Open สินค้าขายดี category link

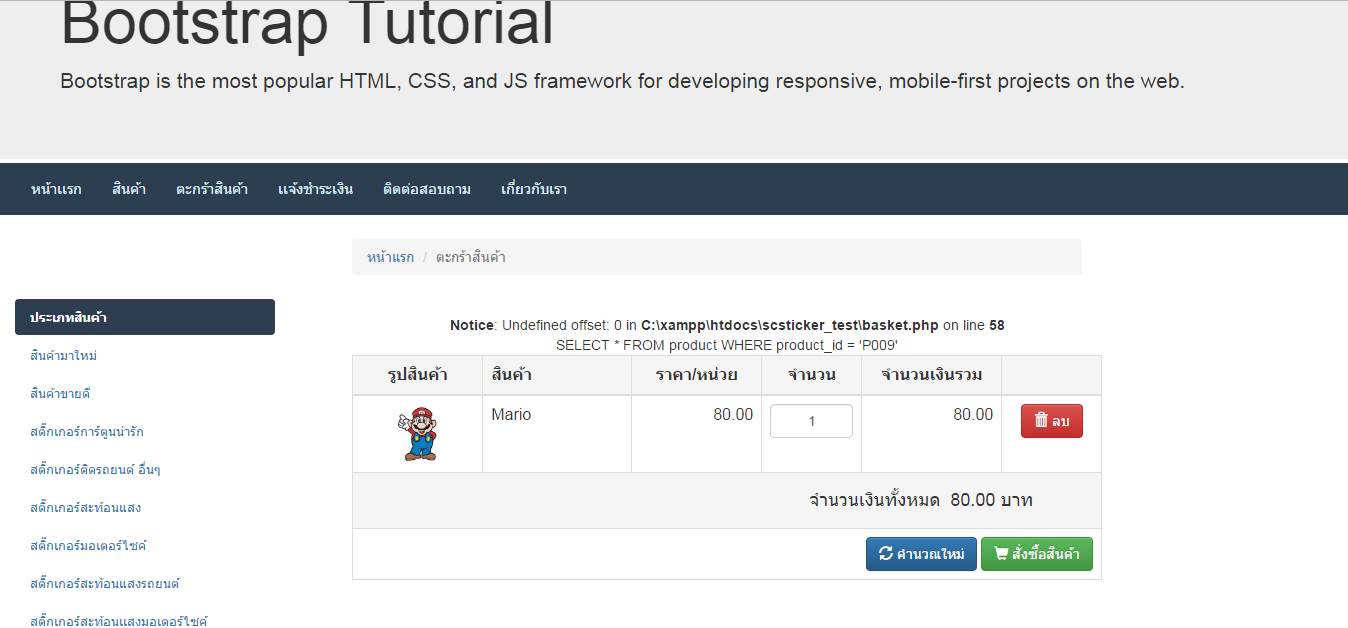coord(60,394)
